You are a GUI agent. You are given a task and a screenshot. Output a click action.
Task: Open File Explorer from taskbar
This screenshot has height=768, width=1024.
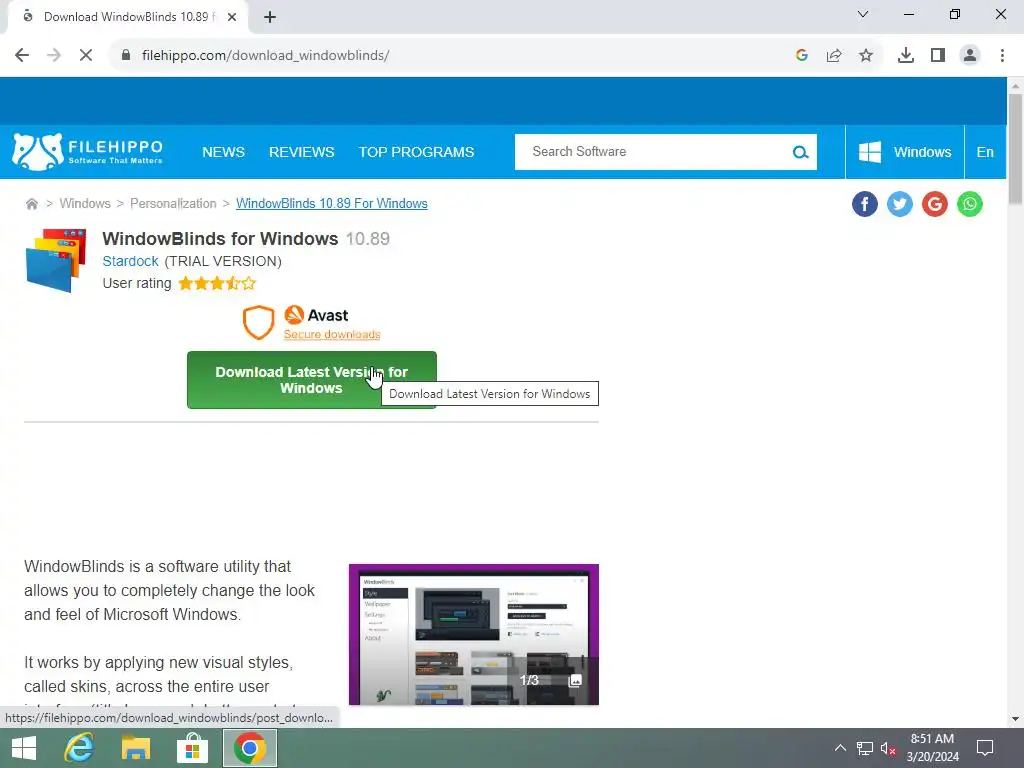pyautogui.click(x=136, y=748)
